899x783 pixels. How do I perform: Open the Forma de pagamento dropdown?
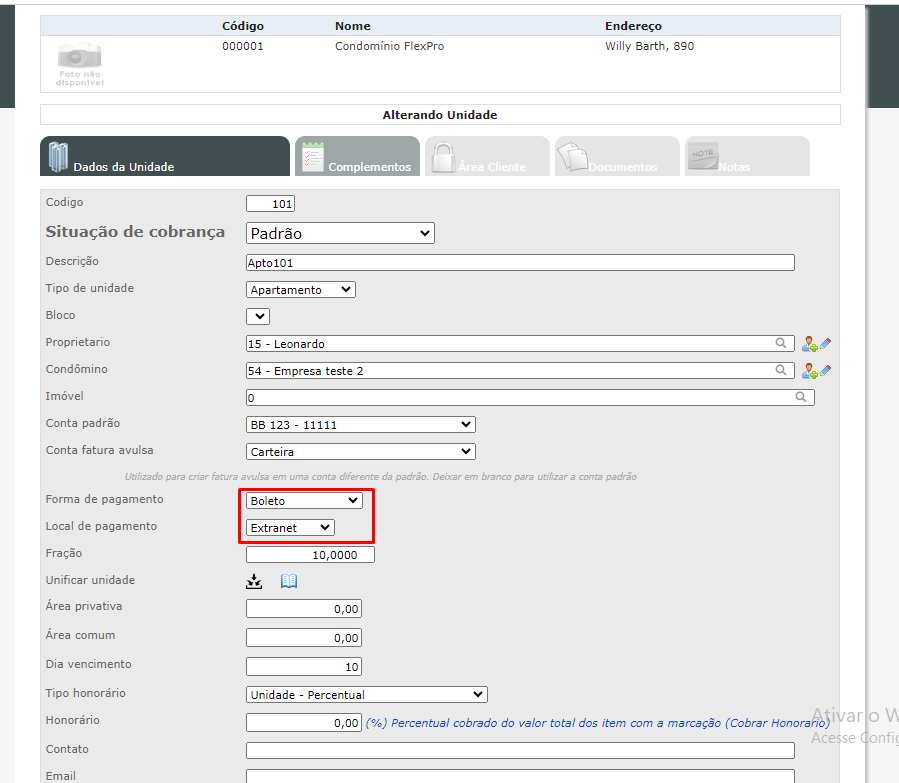304,500
